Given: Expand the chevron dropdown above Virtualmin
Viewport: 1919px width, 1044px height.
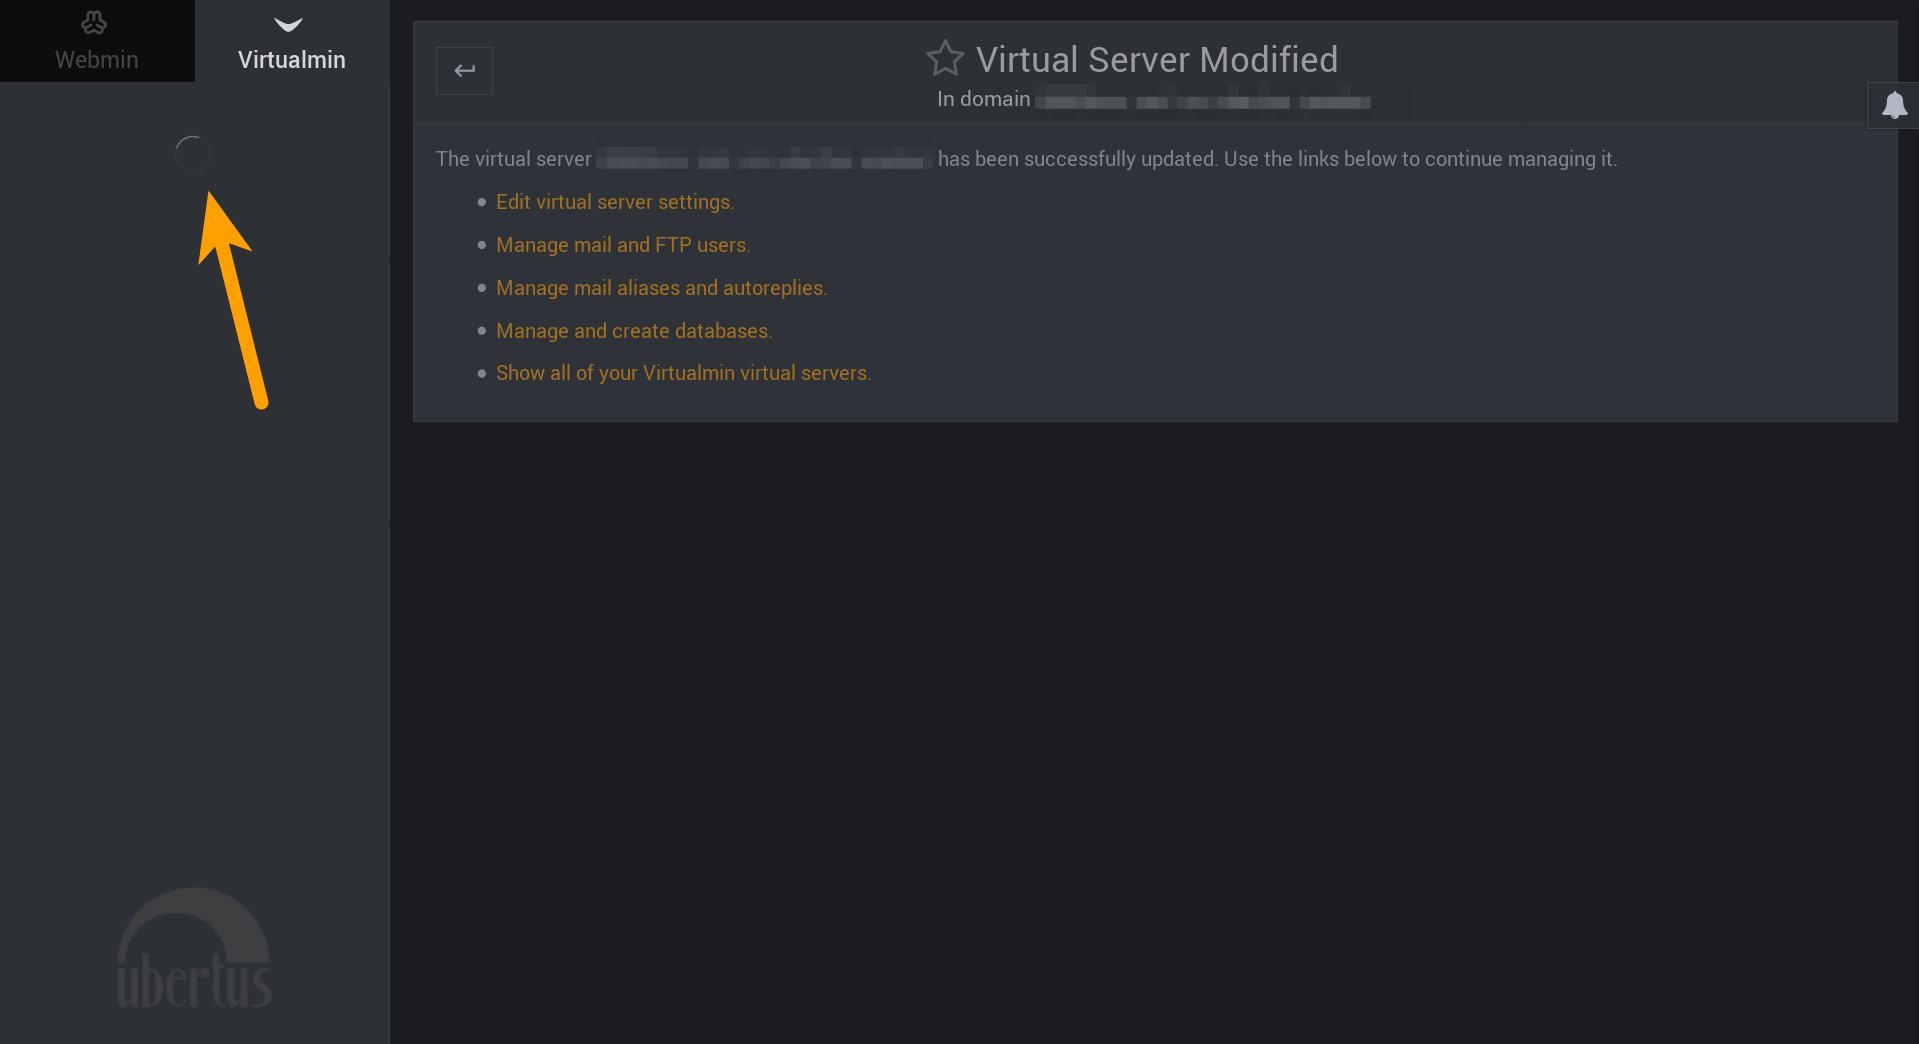Looking at the screenshot, I should pos(289,26).
